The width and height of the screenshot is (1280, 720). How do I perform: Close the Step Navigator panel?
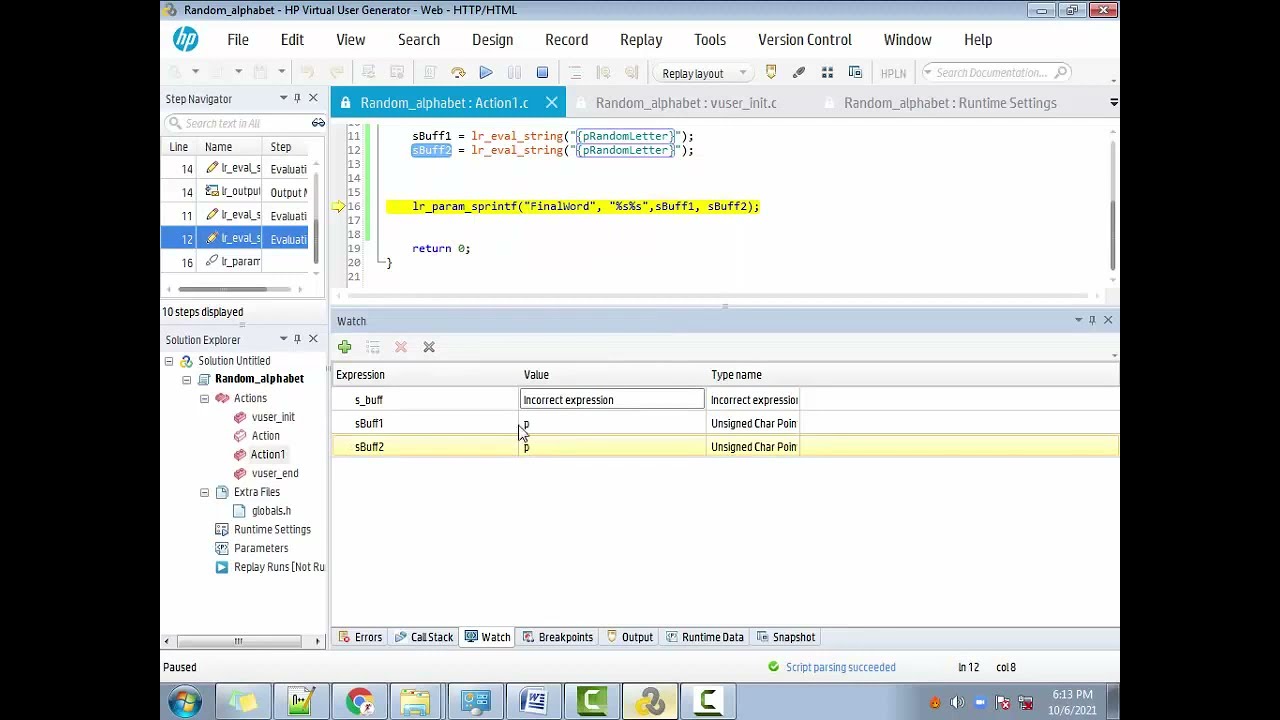pyautogui.click(x=313, y=98)
